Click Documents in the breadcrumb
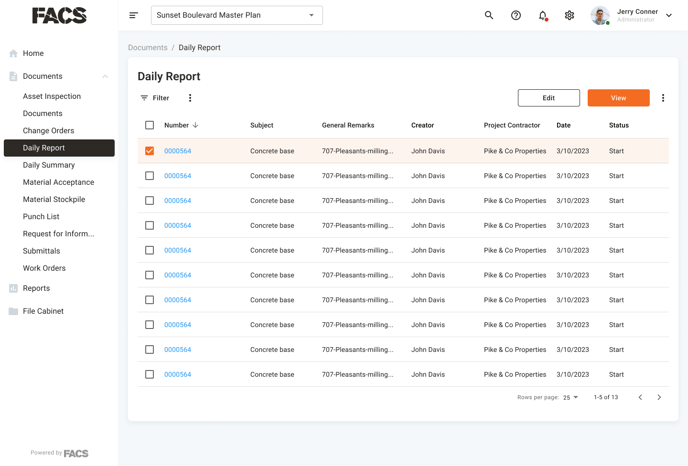The width and height of the screenshot is (688, 466). [x=147, y=47]
